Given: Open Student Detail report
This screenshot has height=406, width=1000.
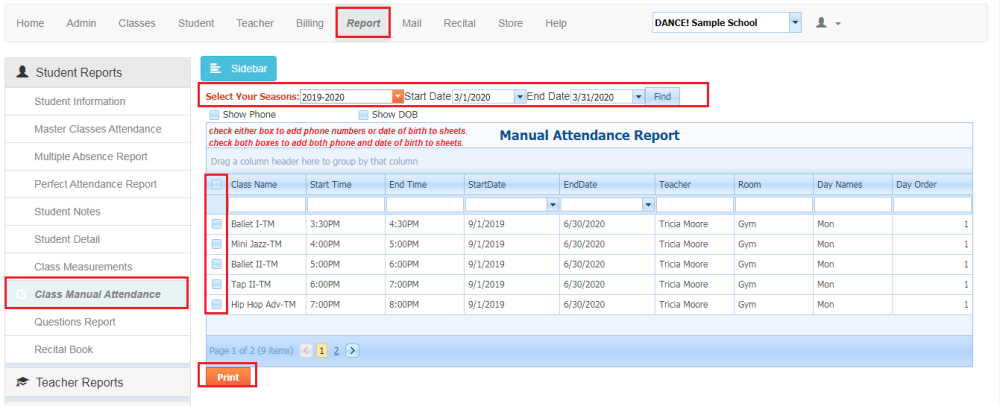Looking at the screenshot, I should click(97, 239).
